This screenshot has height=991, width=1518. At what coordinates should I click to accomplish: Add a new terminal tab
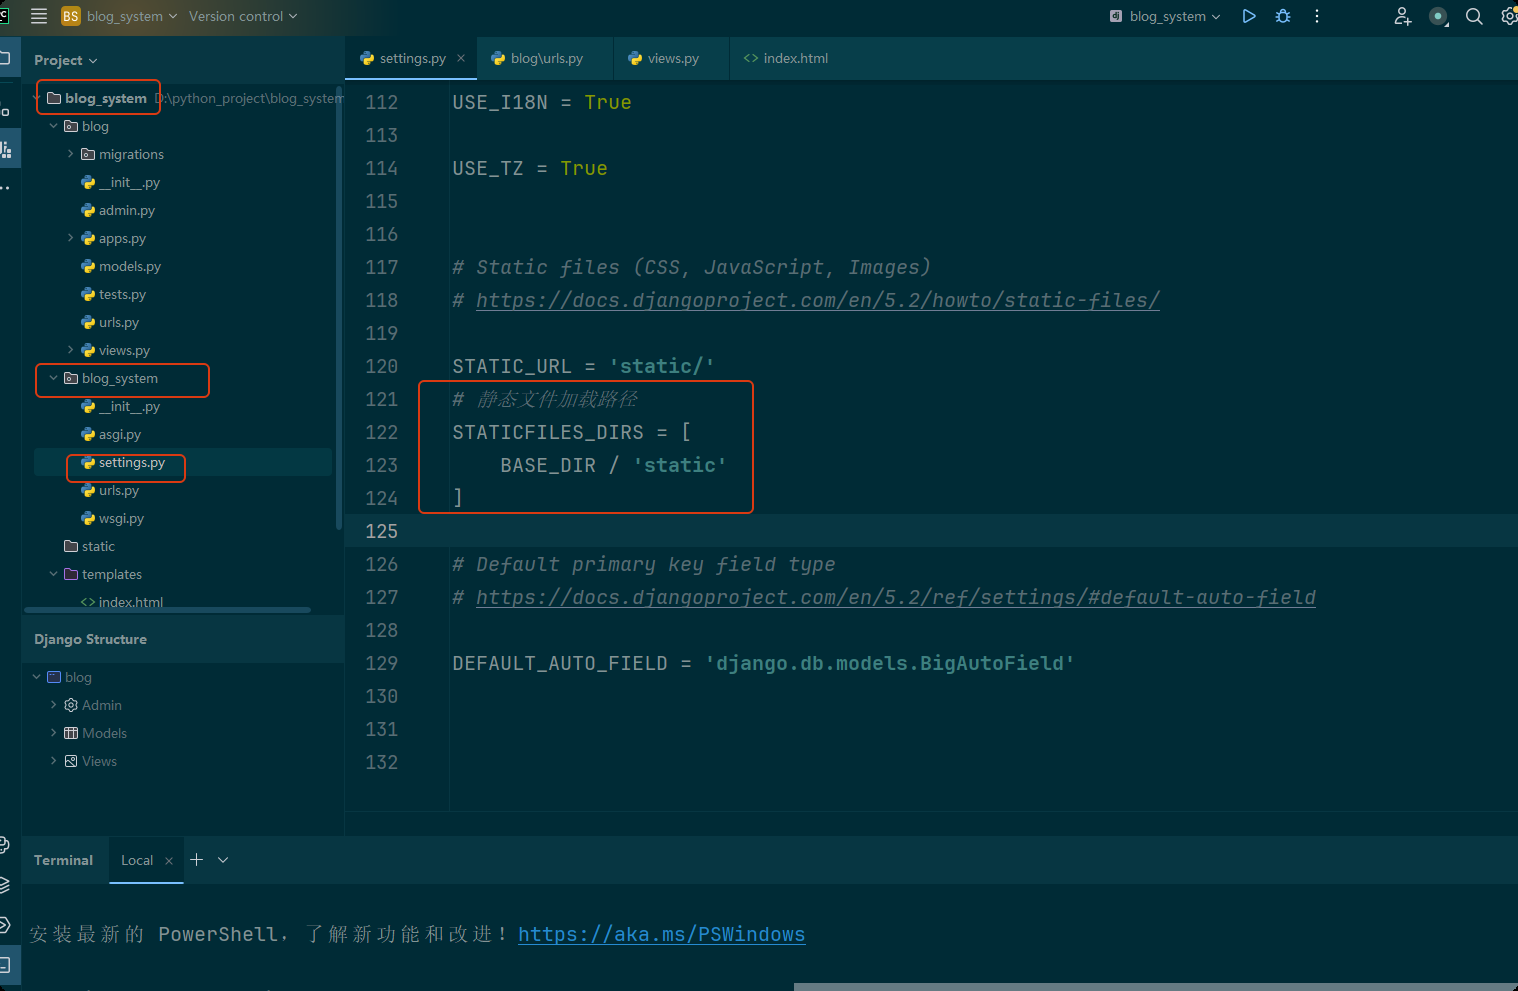(196, 860)
